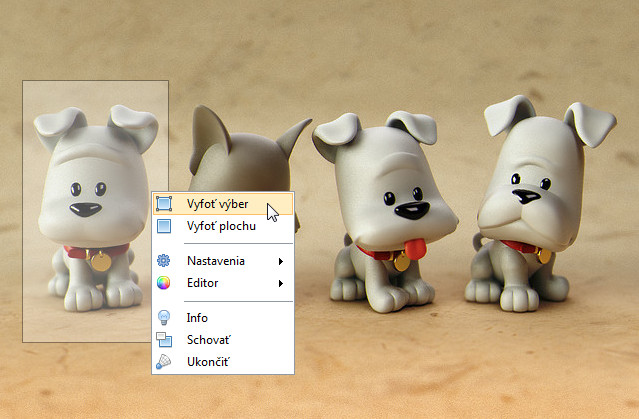Click the blue gear icon beside Nastavenia

[x=163, y=260]
